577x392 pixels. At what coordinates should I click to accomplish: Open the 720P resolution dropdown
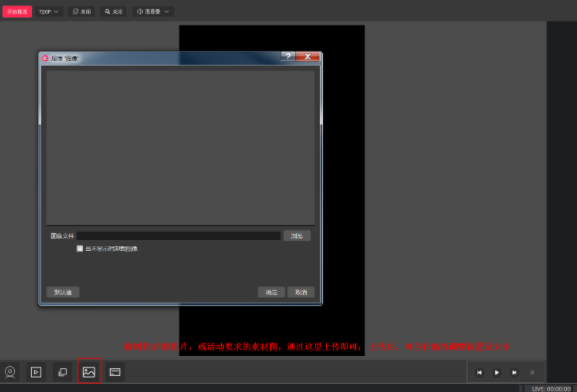(49, 12)
